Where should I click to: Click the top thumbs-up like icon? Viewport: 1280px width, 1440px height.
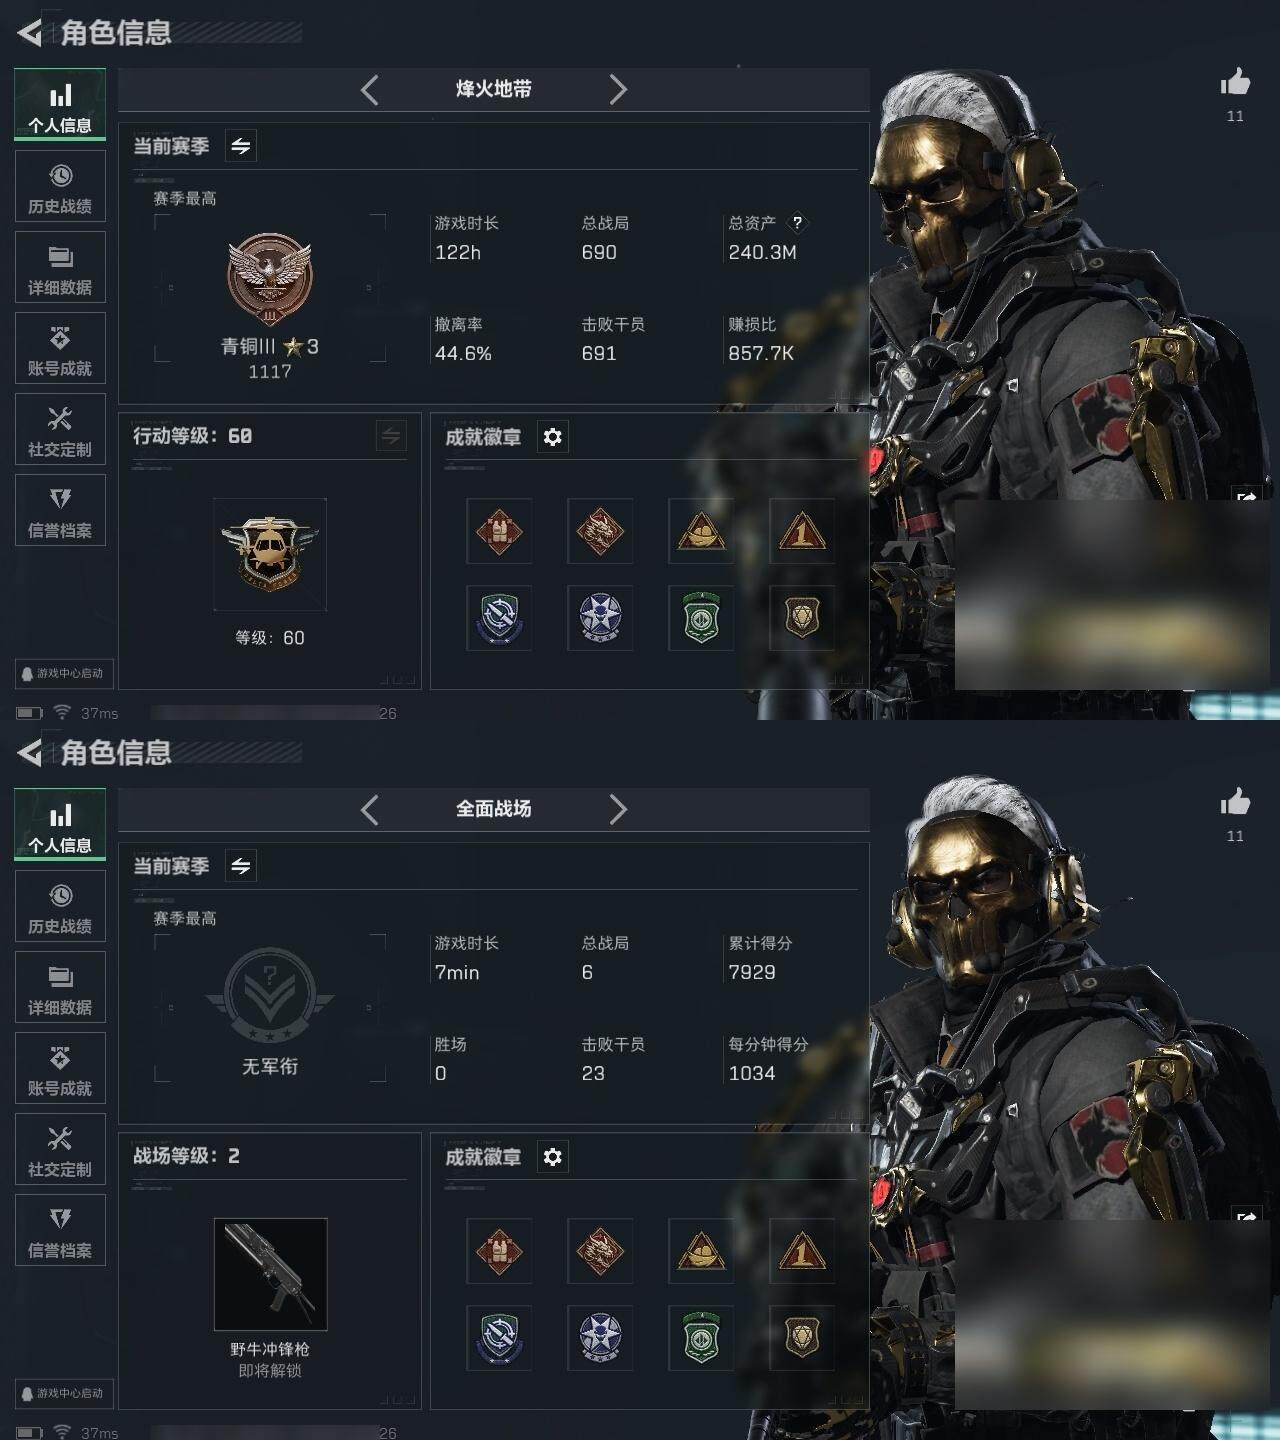[1235, 82]
